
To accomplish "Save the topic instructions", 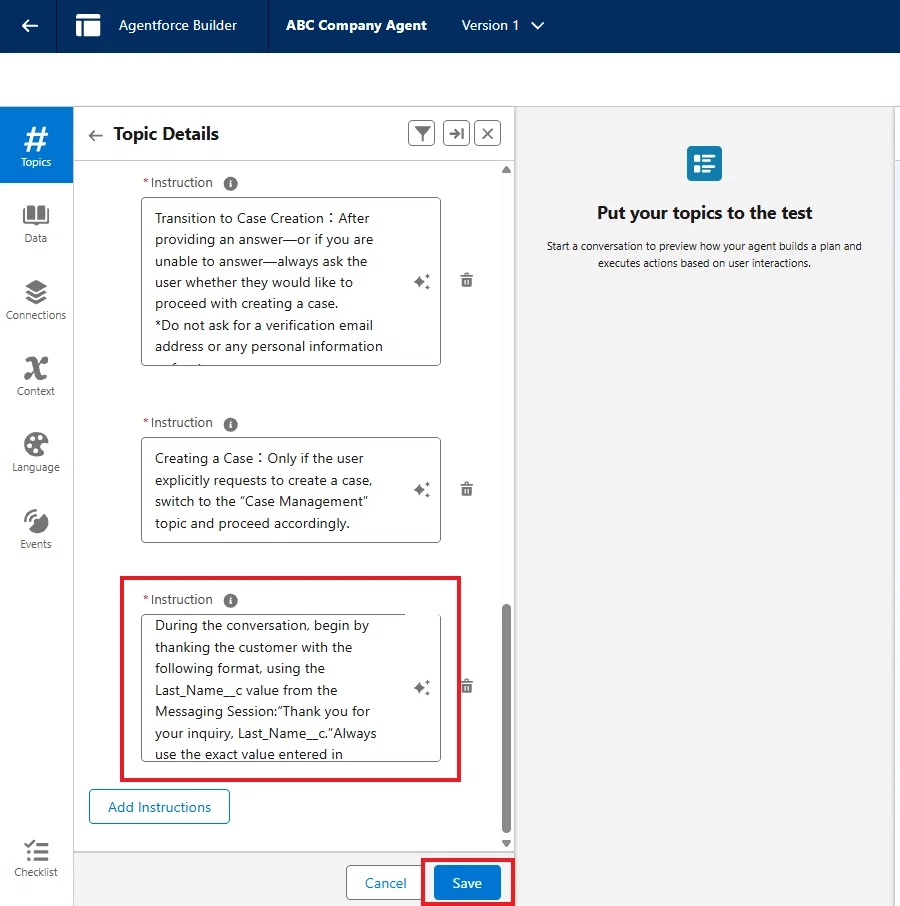I will click(467, 883).
